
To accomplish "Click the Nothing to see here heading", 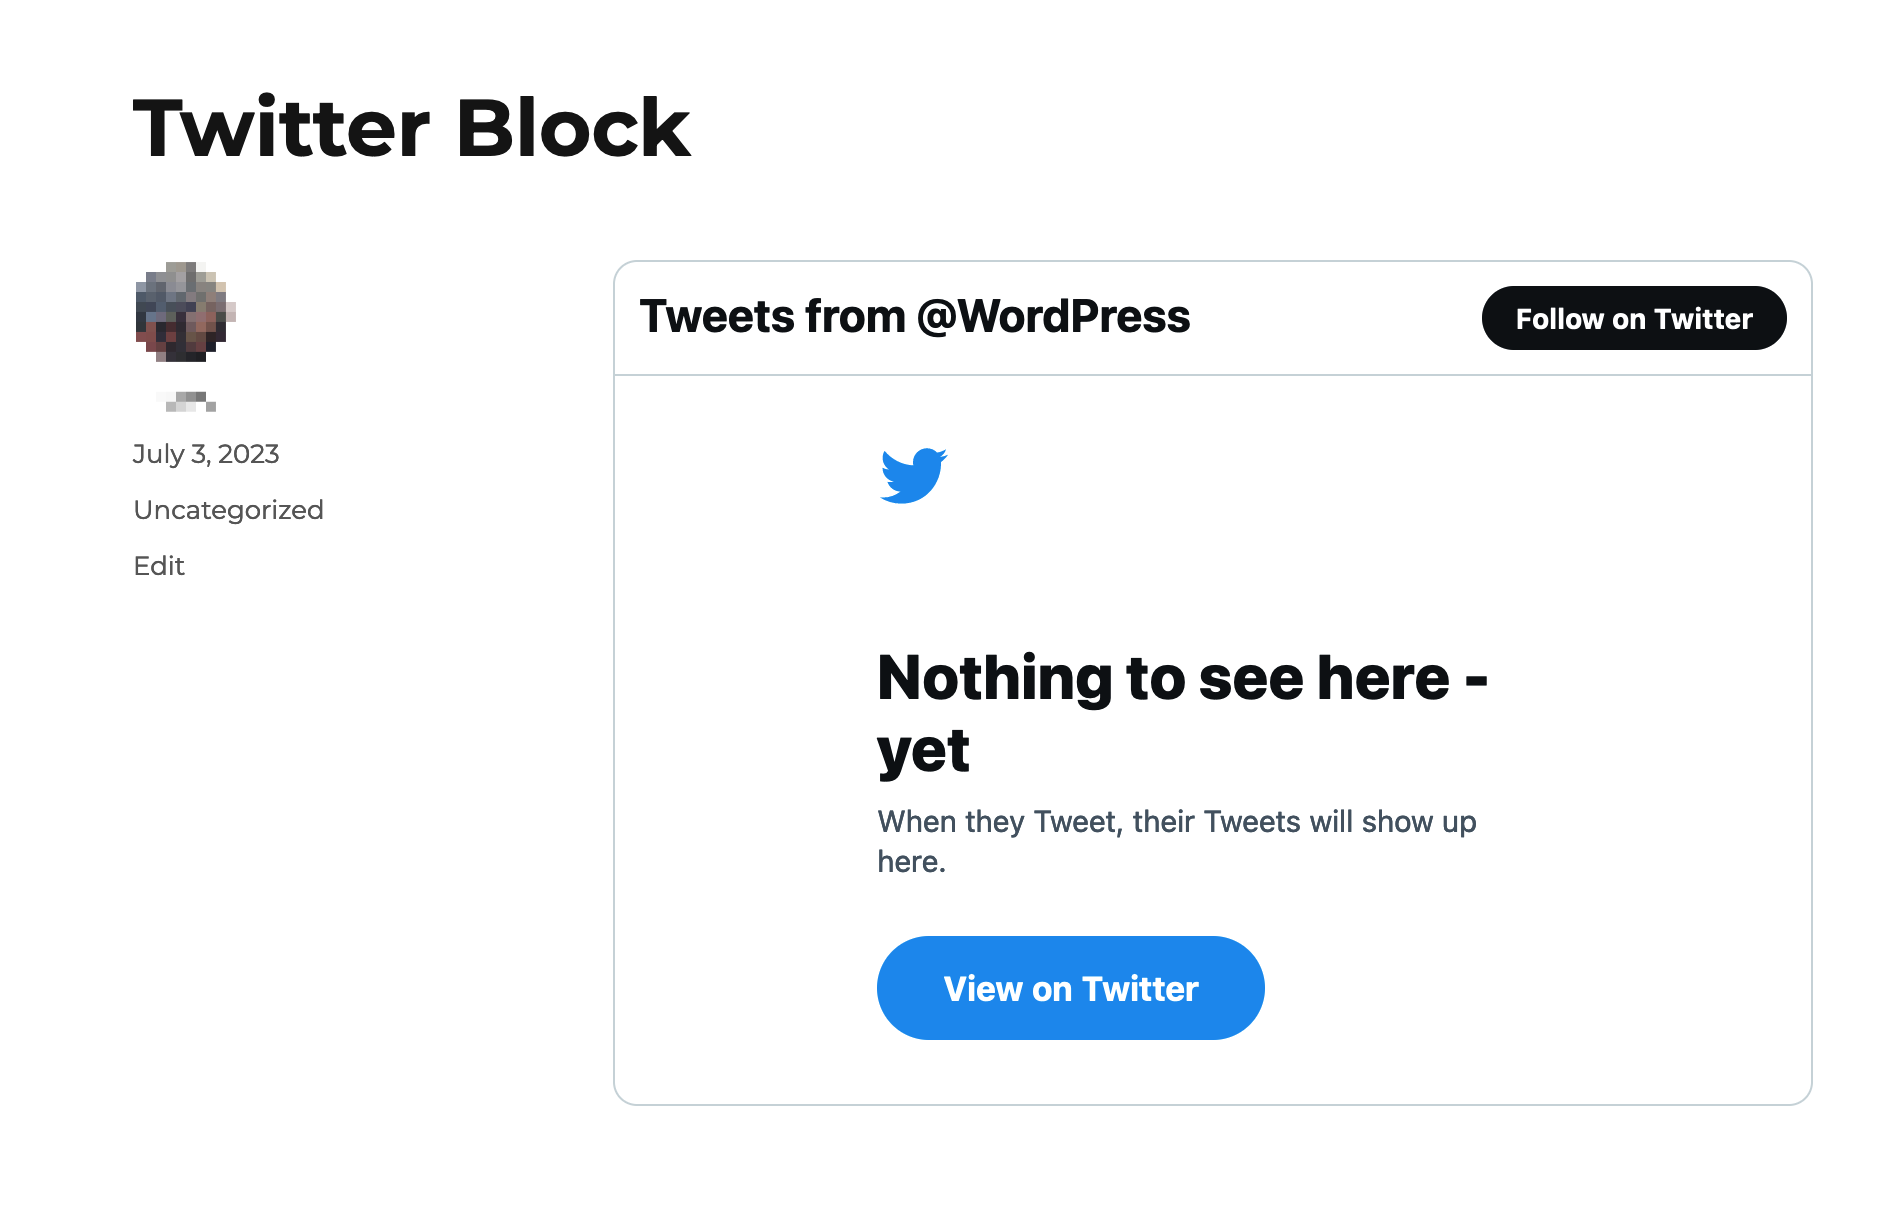I will pyautogui.click(x=1181, y=712).
